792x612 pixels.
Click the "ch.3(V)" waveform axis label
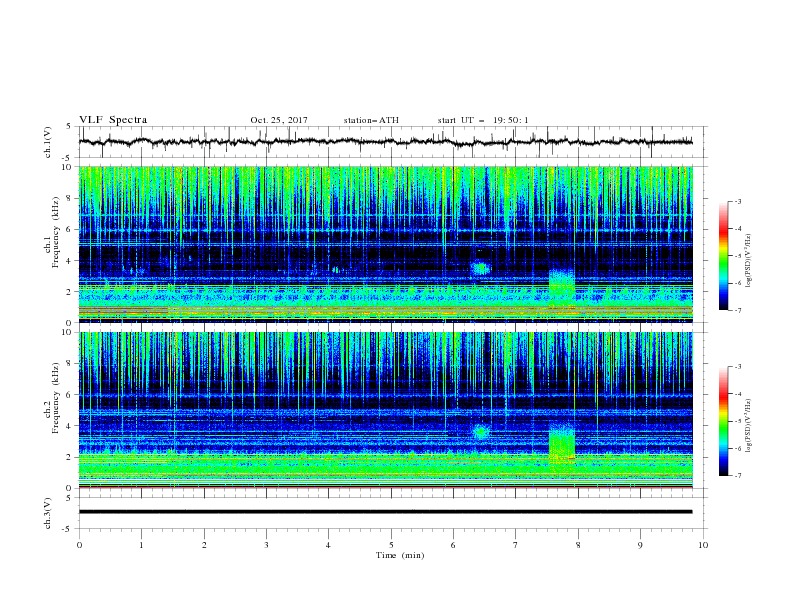[48, 513]
